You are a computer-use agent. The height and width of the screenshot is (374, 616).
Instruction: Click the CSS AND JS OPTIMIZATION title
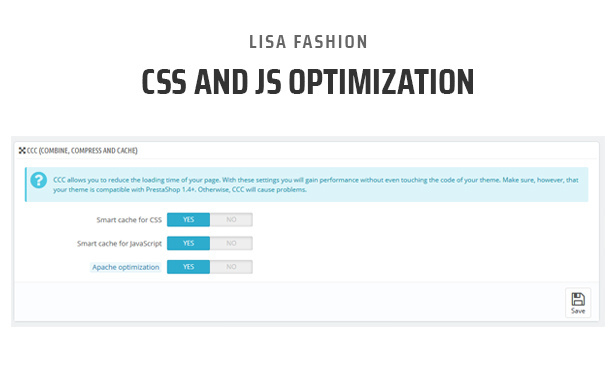pyautogui.click(x=308, y=82)
